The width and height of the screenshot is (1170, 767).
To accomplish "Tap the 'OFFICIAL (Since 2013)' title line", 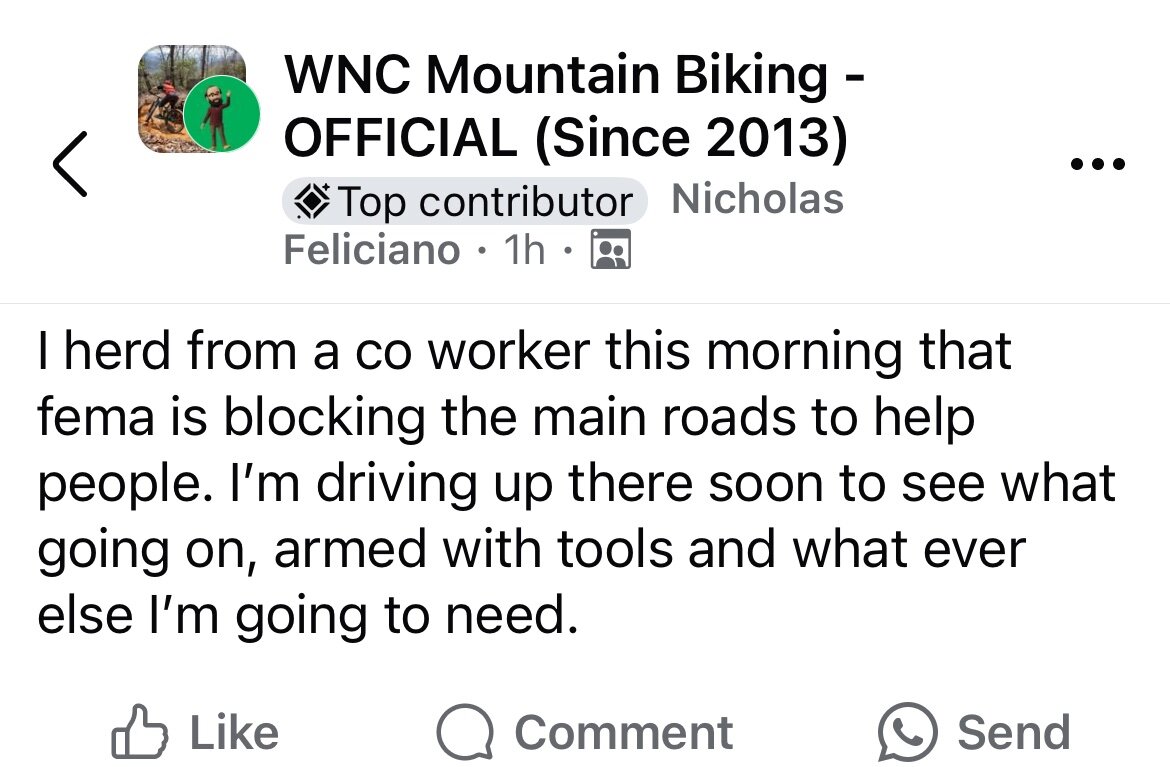I will (565, 137).
